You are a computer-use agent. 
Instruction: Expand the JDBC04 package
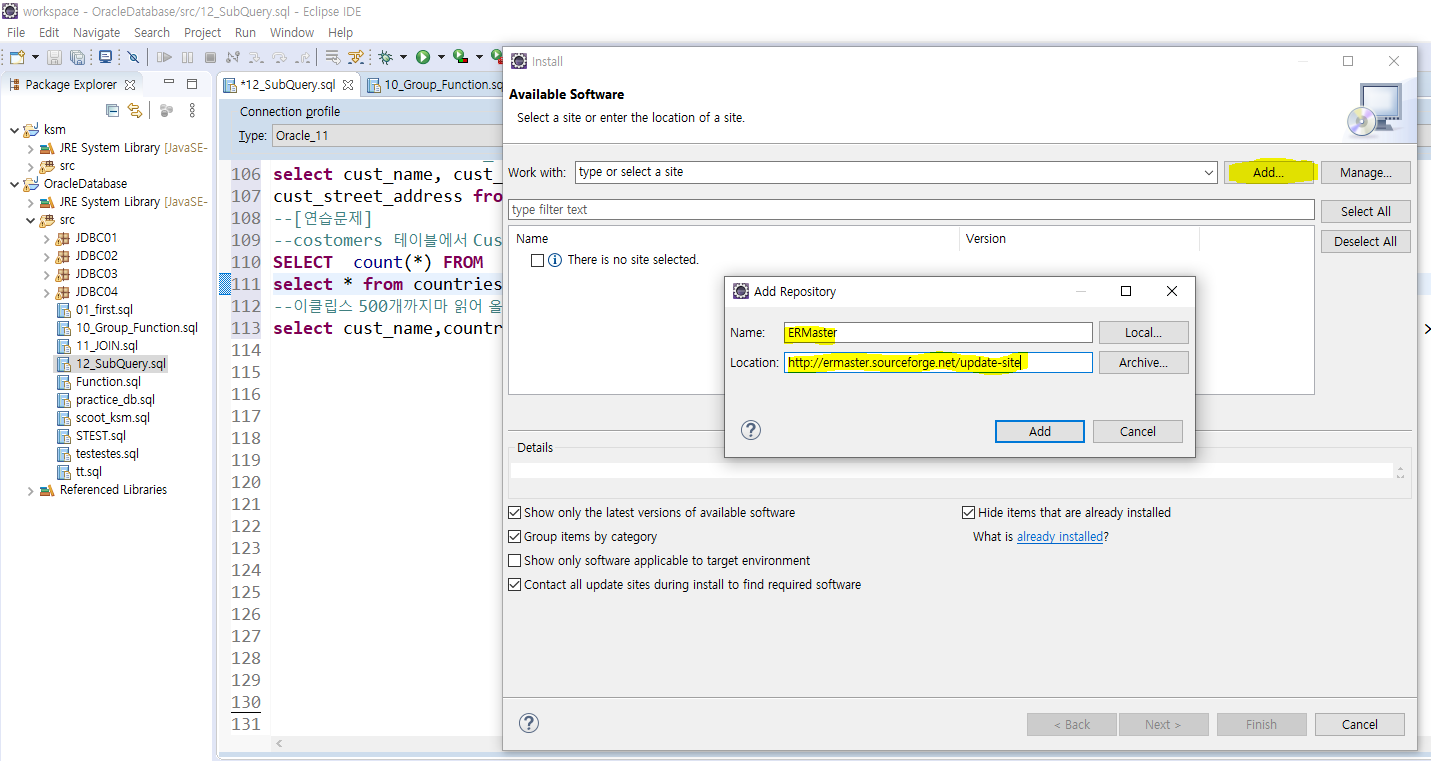tap(46, 292)
